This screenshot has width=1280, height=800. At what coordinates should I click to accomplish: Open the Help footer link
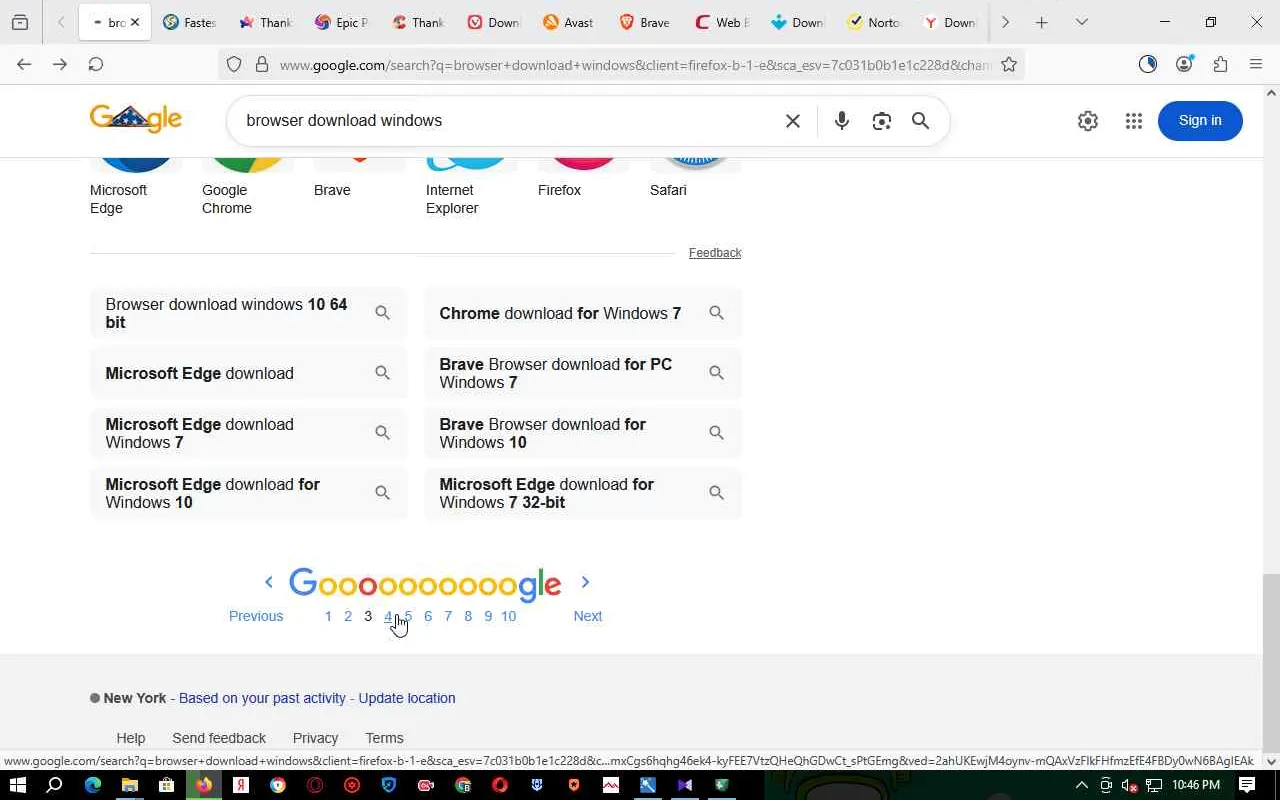[x=131, y=738]
